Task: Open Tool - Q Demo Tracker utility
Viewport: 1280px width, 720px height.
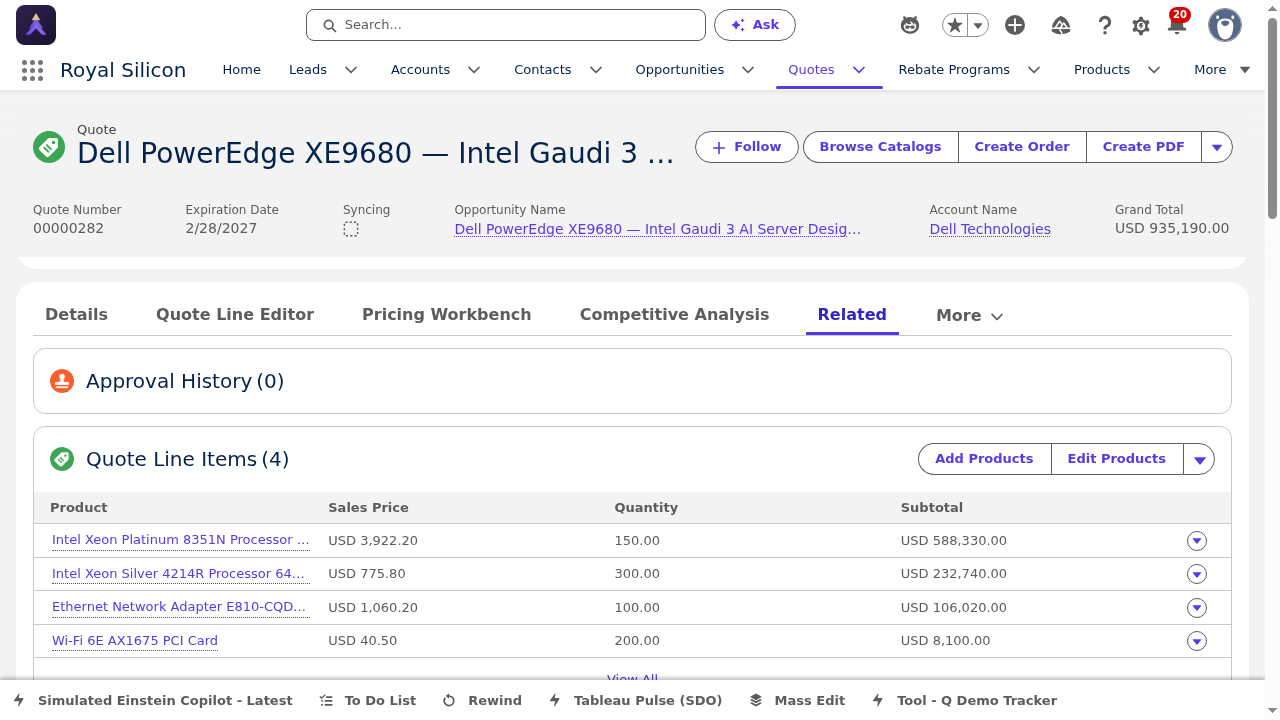Action: pos(964,700)
